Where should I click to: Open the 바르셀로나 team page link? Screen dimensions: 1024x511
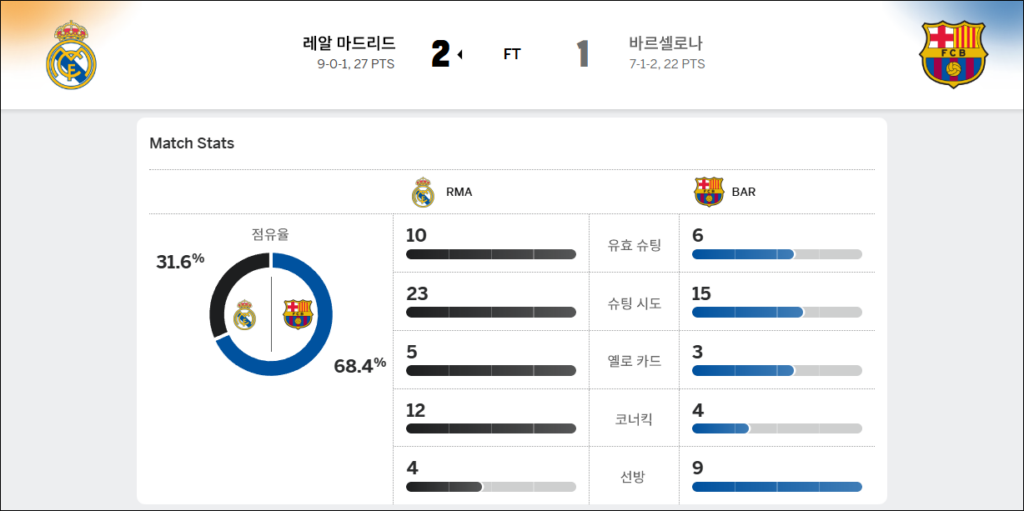(x=666, y=44)
